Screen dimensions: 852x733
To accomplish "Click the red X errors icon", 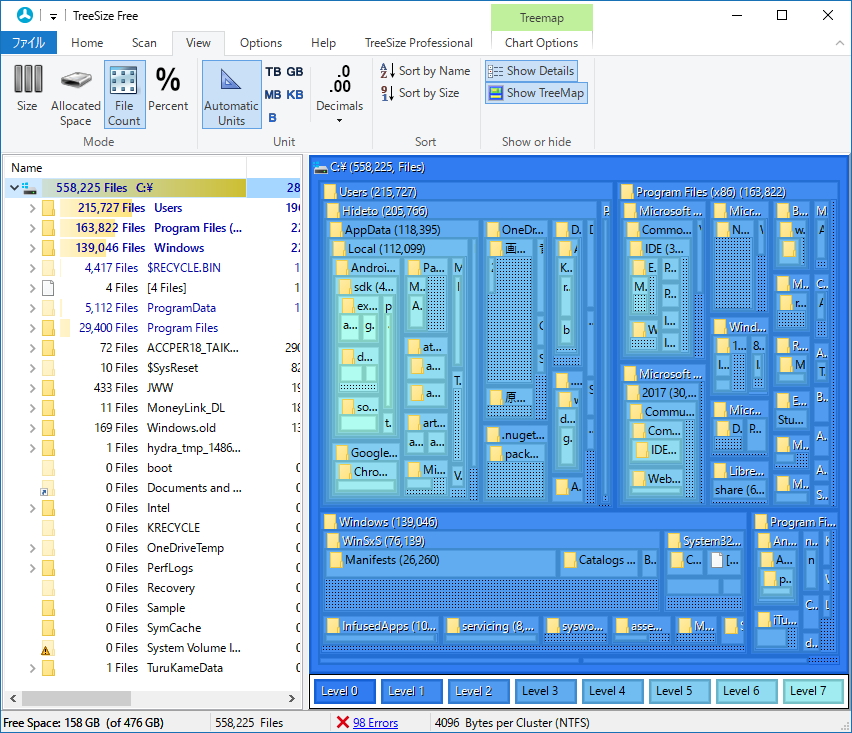I will tap(342, 722).
